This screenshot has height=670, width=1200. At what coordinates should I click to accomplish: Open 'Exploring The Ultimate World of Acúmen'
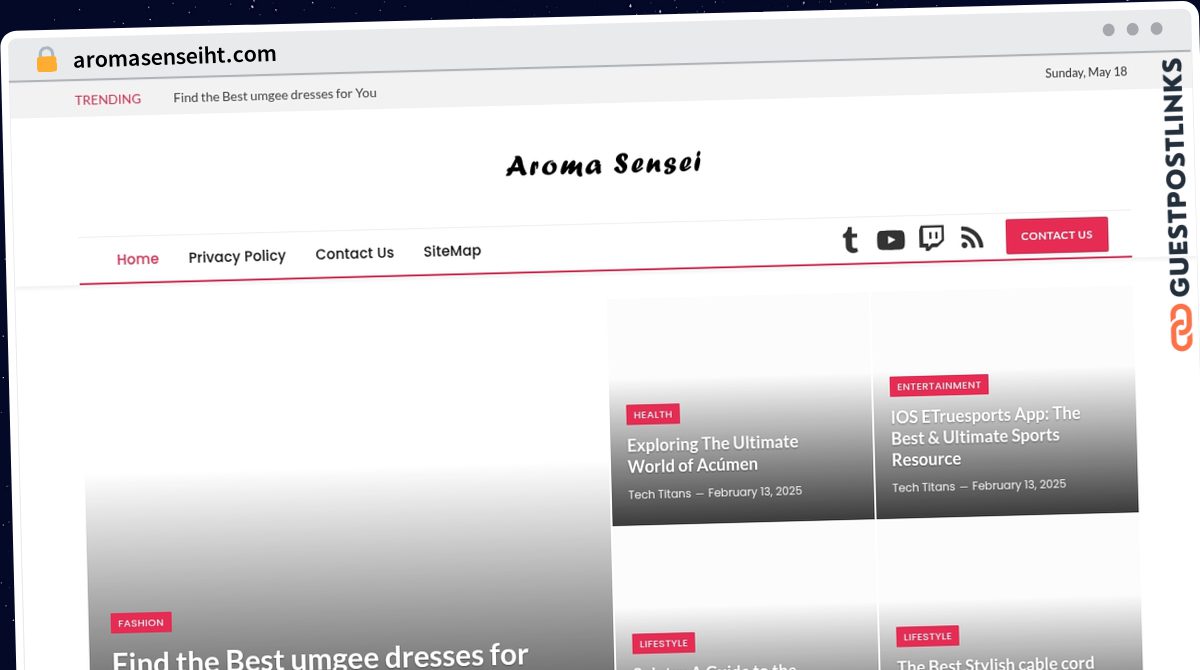click(x=712, y=454)
